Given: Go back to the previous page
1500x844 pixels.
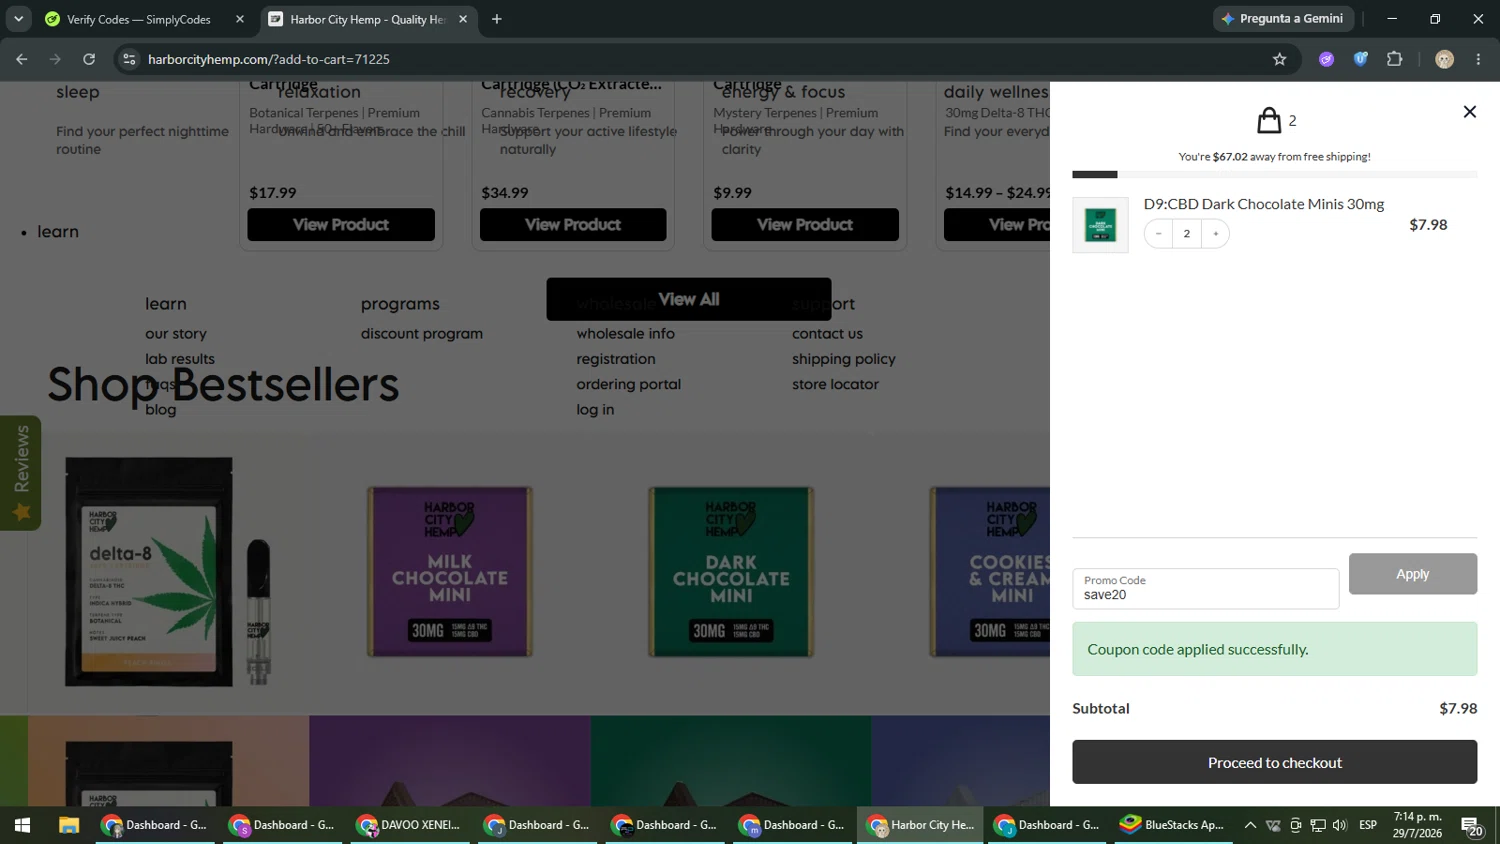Looking at the screenshot, I should click(21, 59).
